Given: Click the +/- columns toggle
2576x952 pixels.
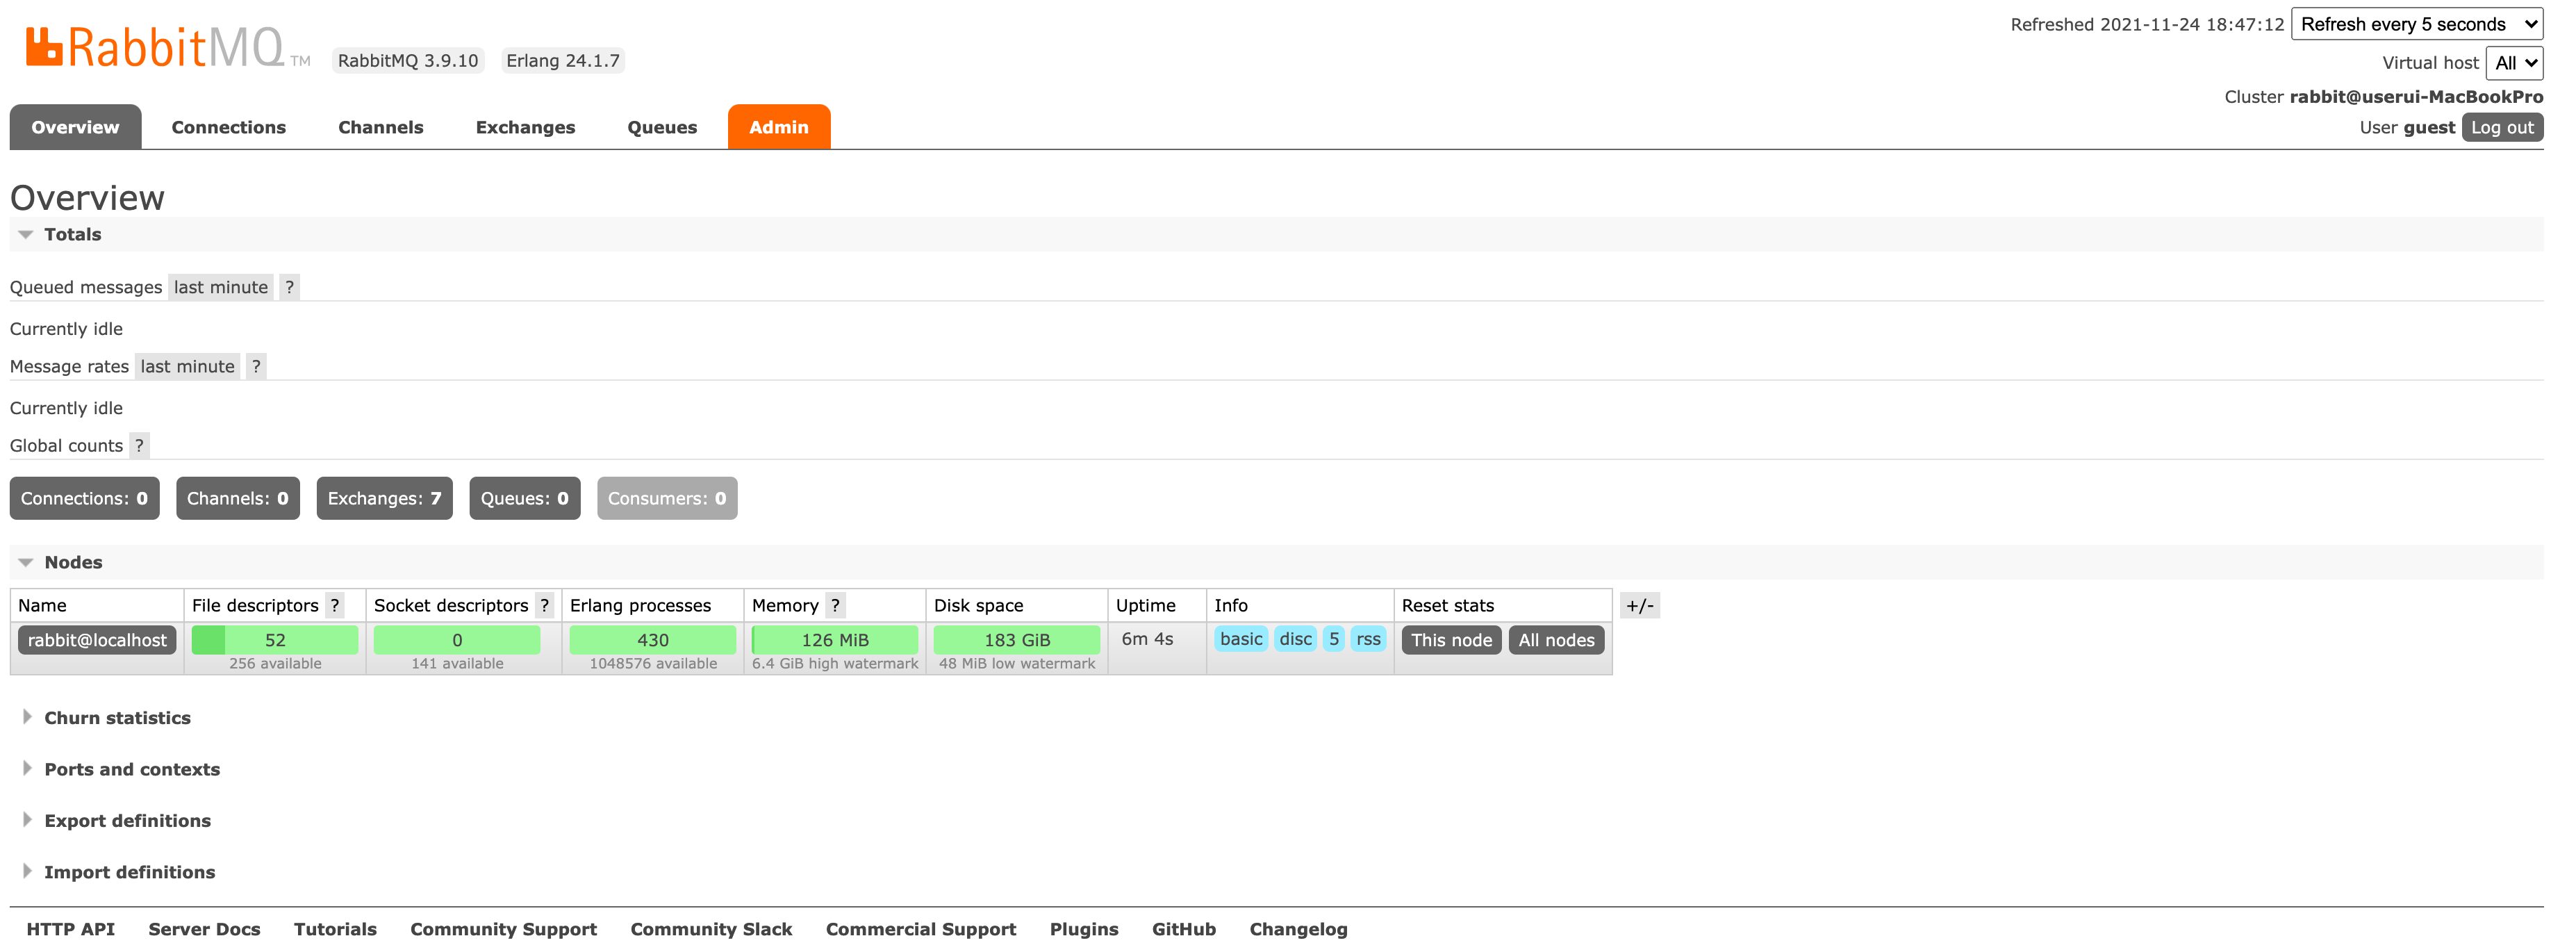Looking at the screenshot, I should tap(1639, 605).
